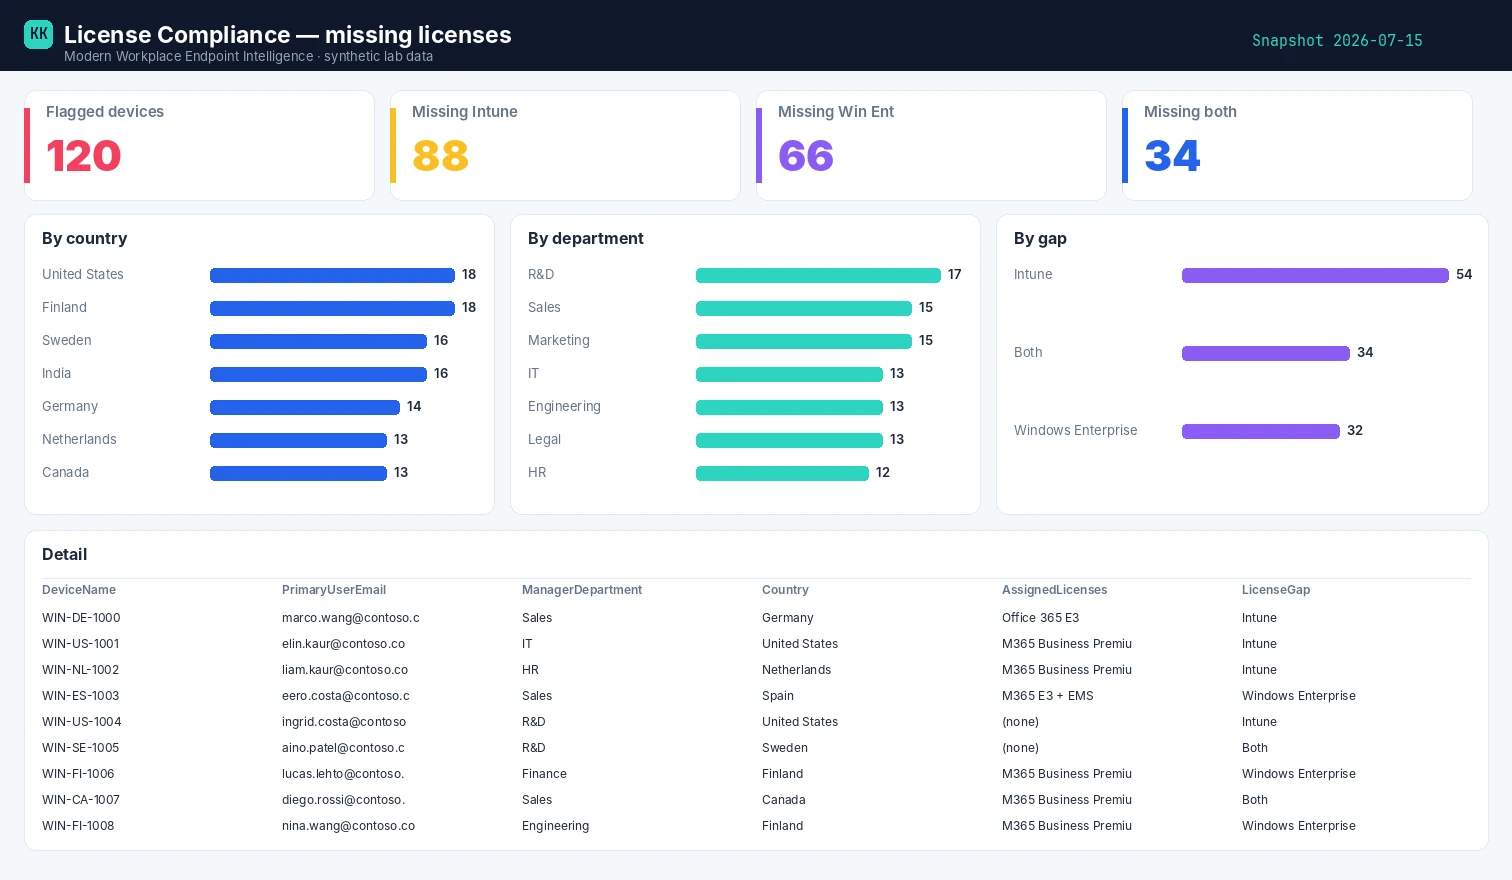The image size is (1512, 880).
Task: Select the Snapshot 2026-07-15 date label
Action: [x=1337, y=41]
